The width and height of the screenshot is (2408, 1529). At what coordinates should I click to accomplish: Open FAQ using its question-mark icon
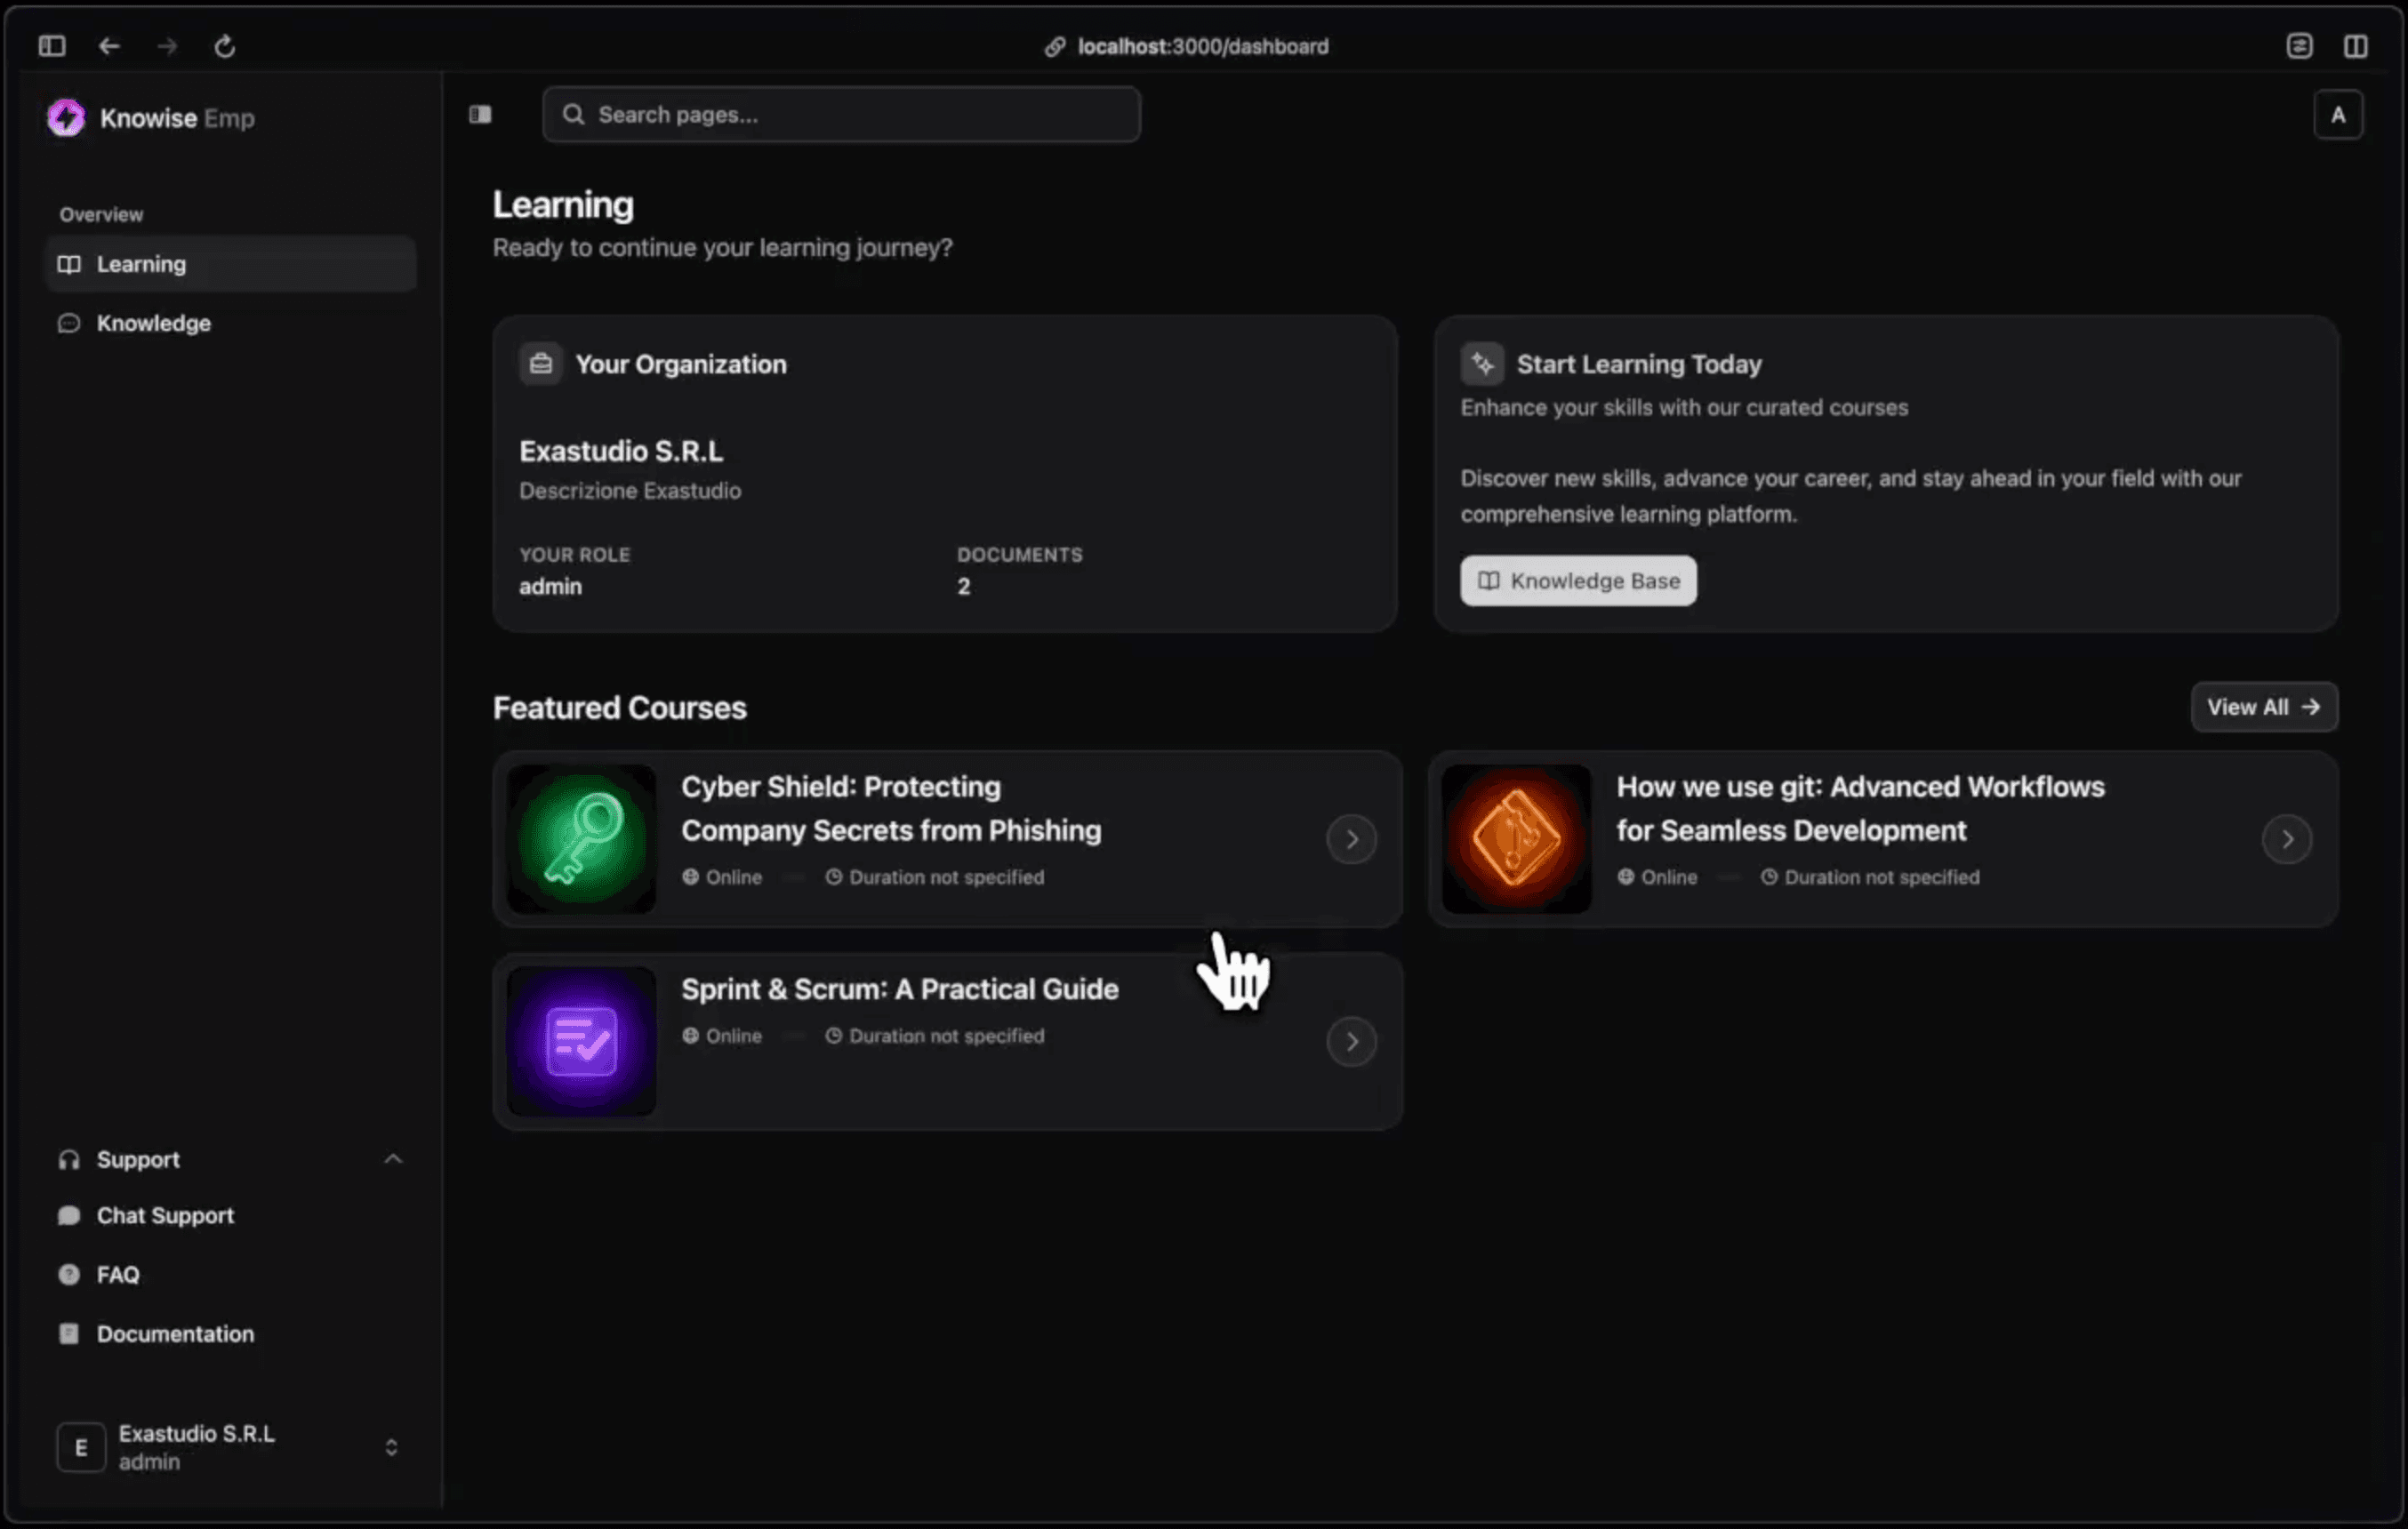pos(68,1273)
